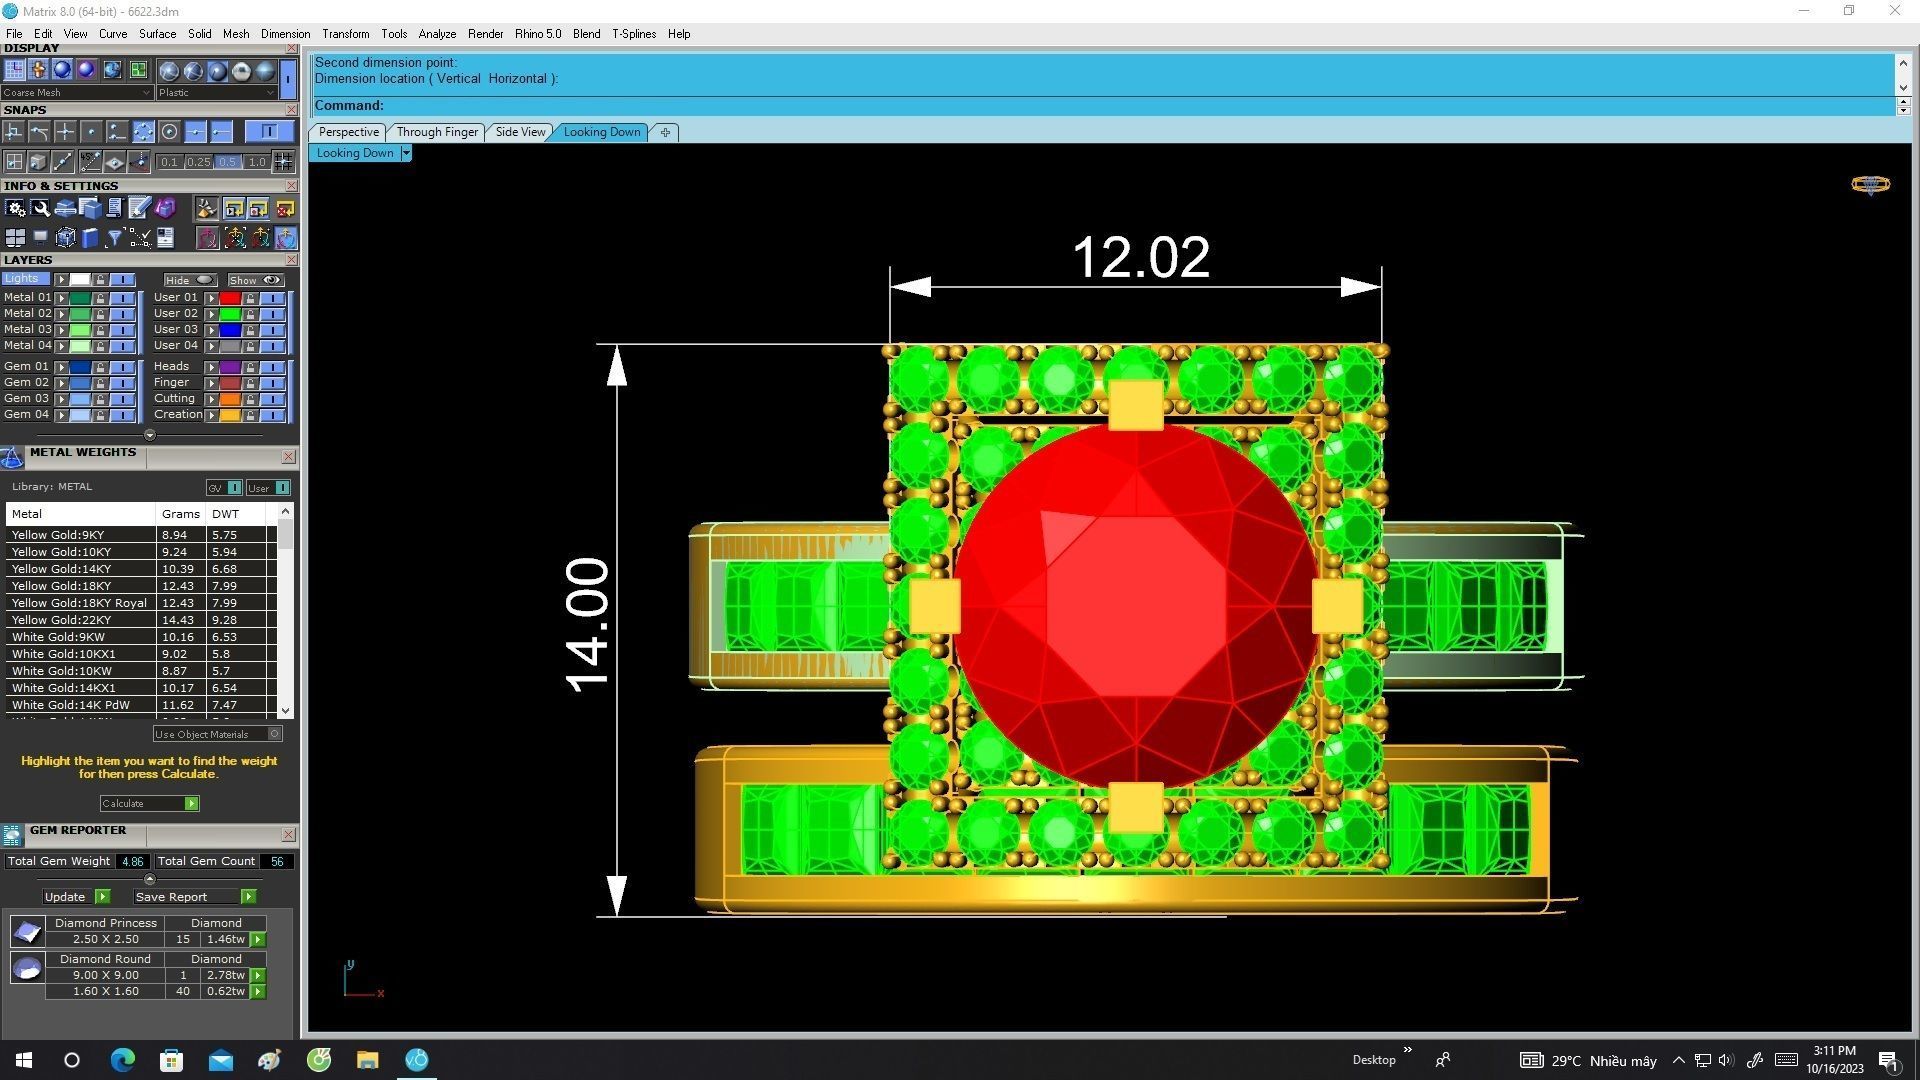This screenshot has width=1920, height=1080.
Task: Click the center snap circle icon
Action: click(x=169, y=132)
